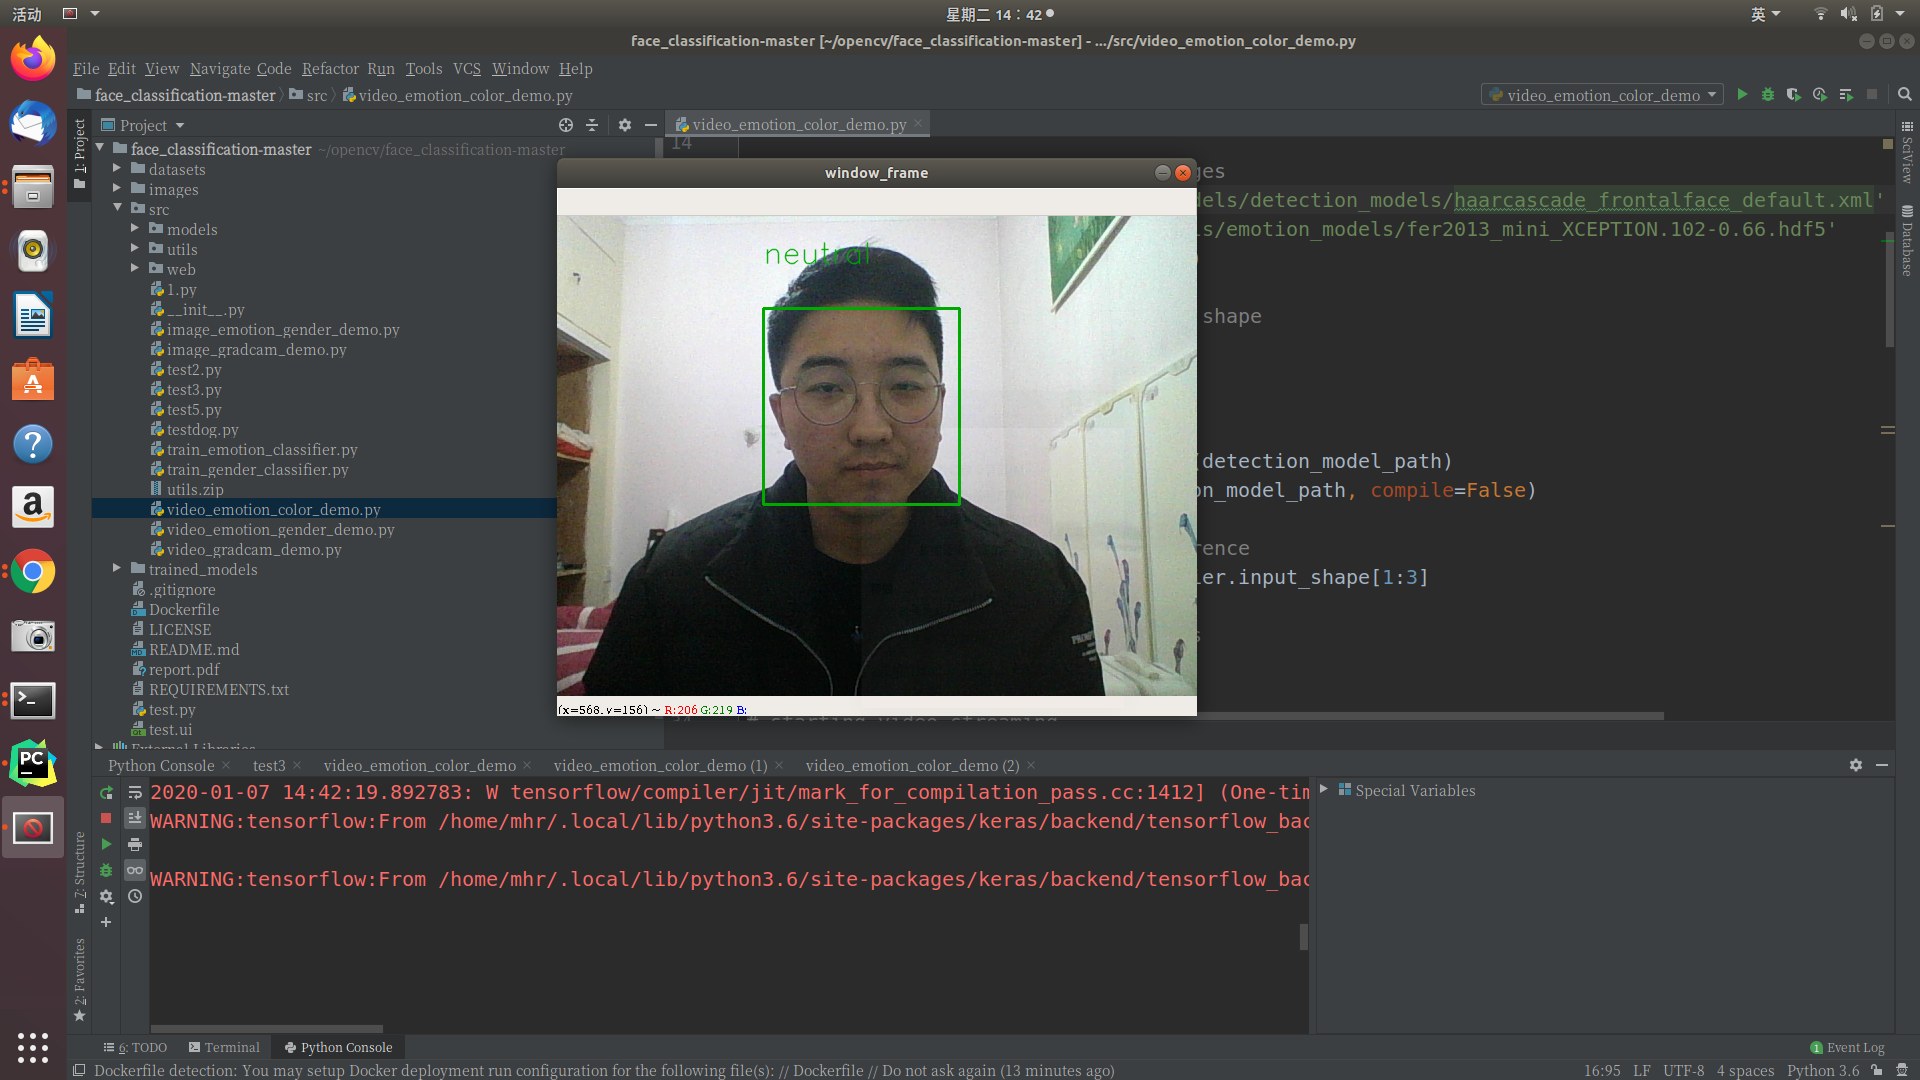This screenshot has width=1920, height=1080.
Task: Toggle scroll to end in console output
Action: 135,817
